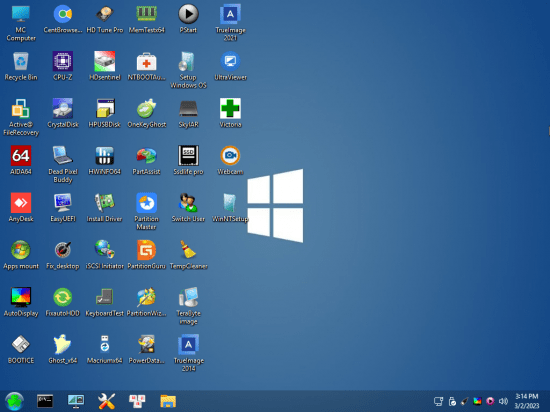Click the monitor settings taskbar icon

pos(76,401)
